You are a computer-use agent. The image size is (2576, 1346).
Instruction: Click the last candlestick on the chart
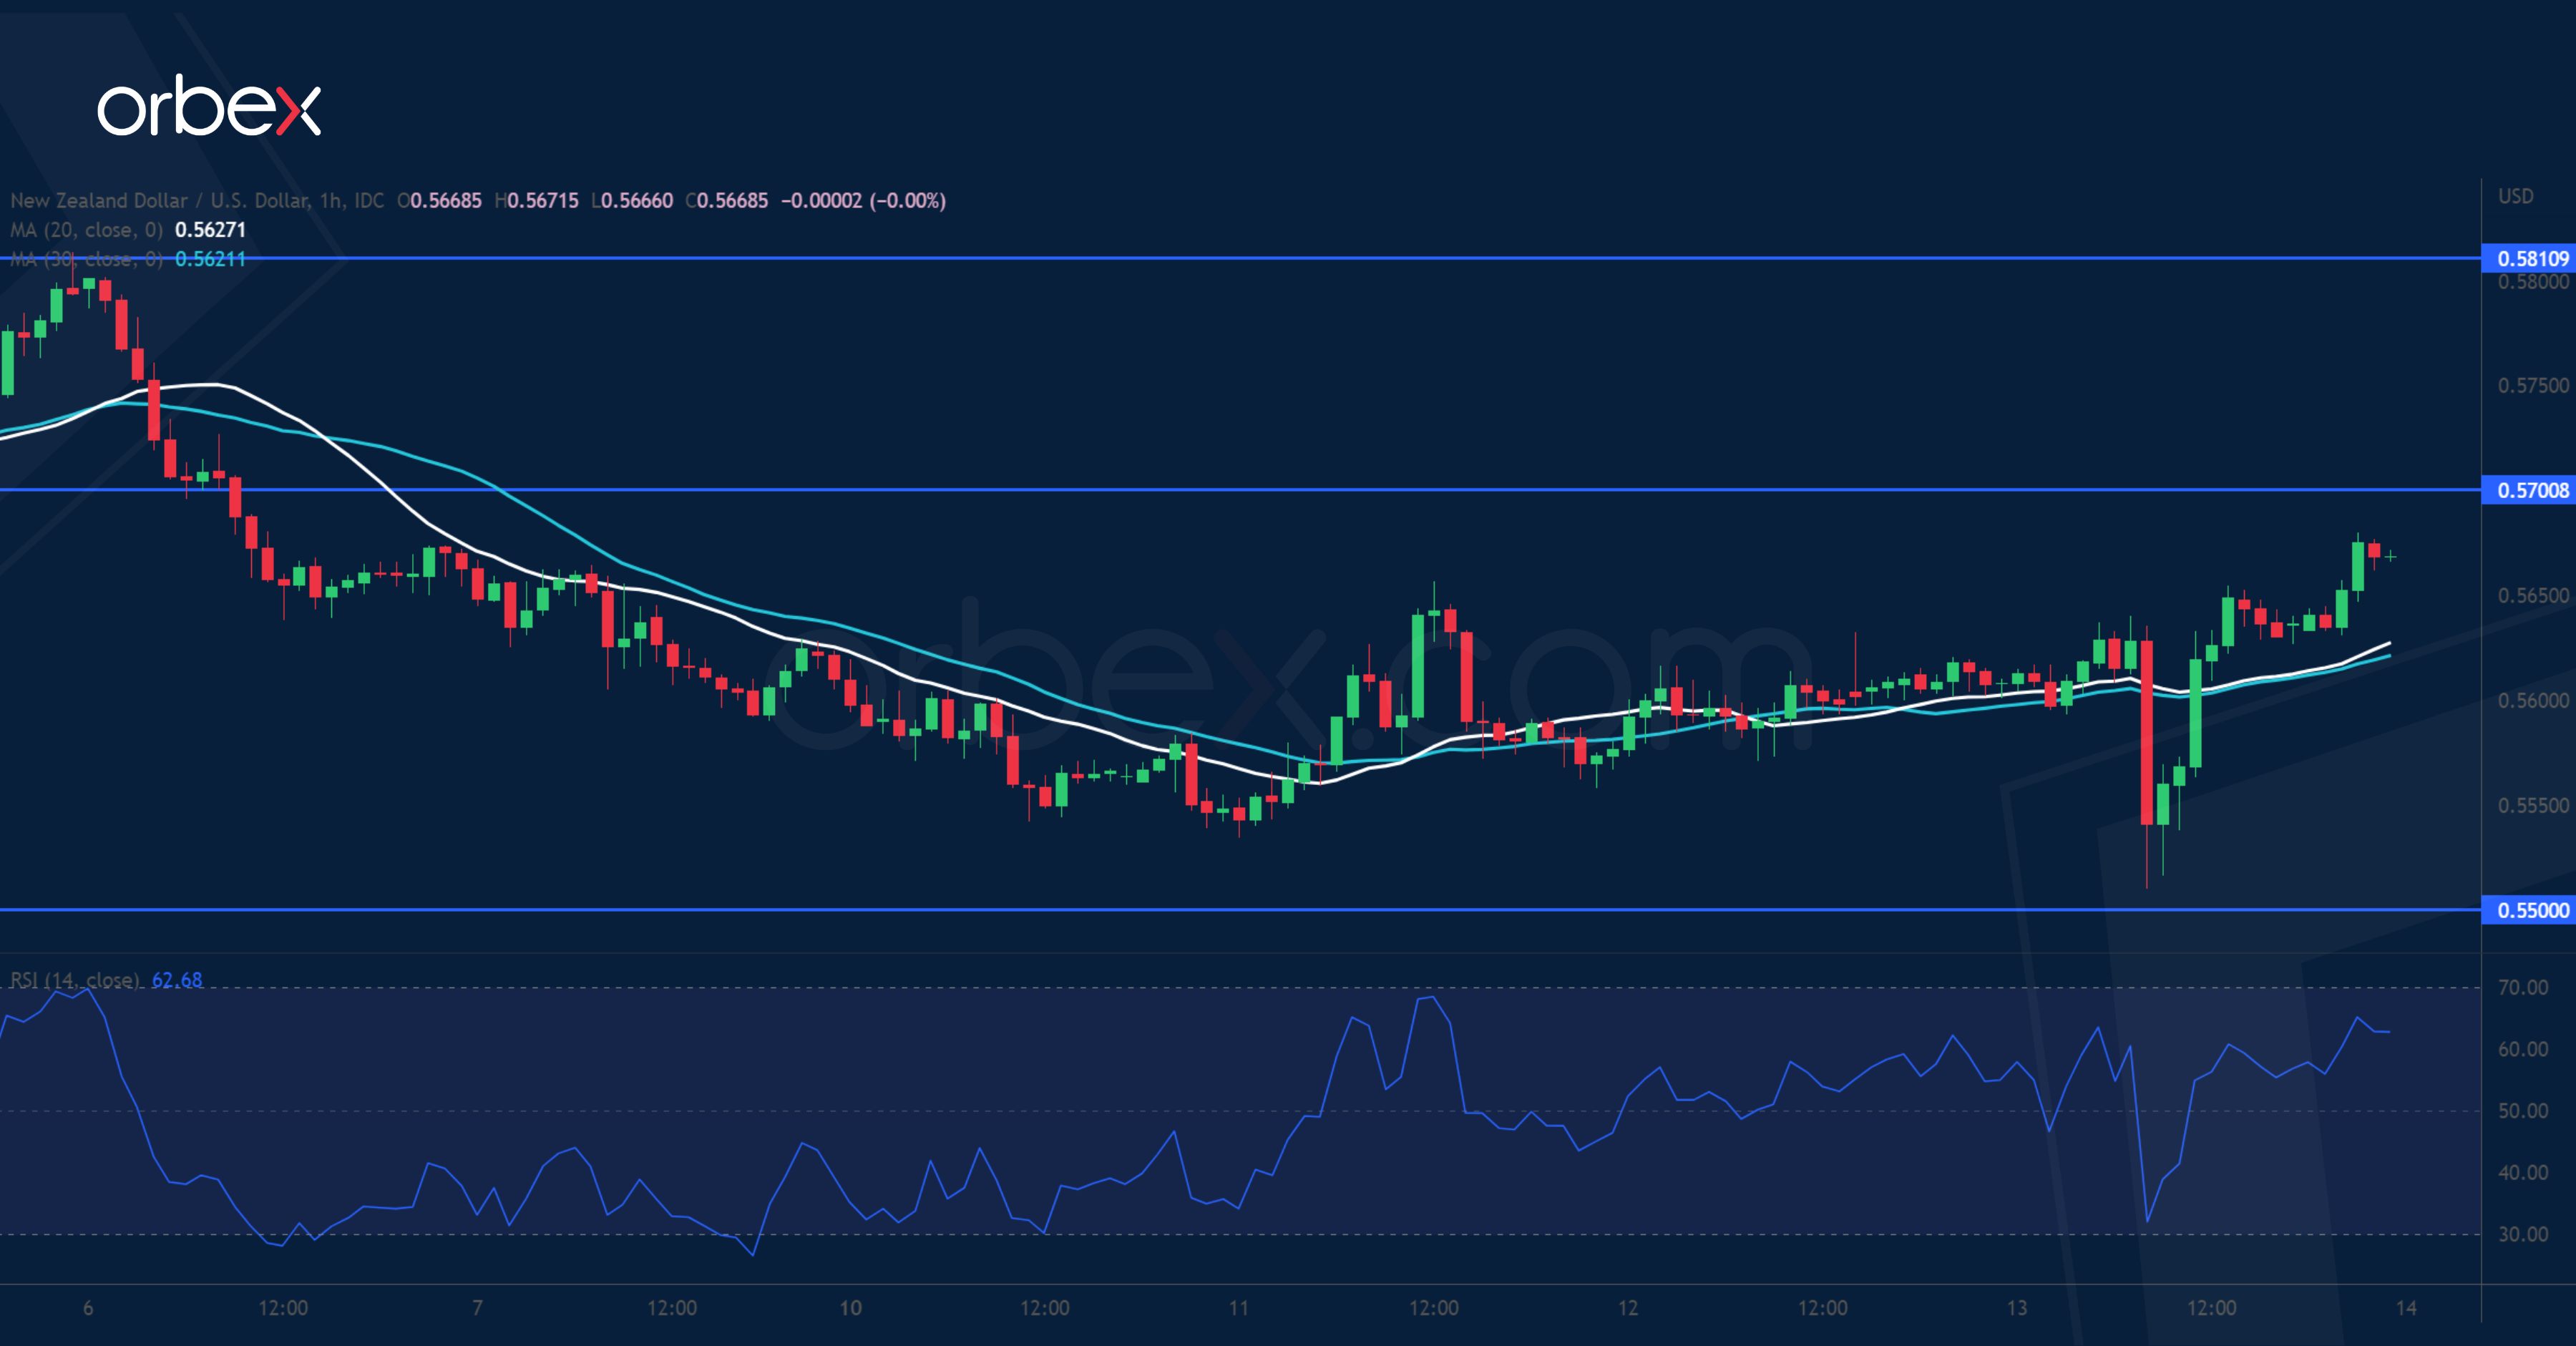[2390, 556]
